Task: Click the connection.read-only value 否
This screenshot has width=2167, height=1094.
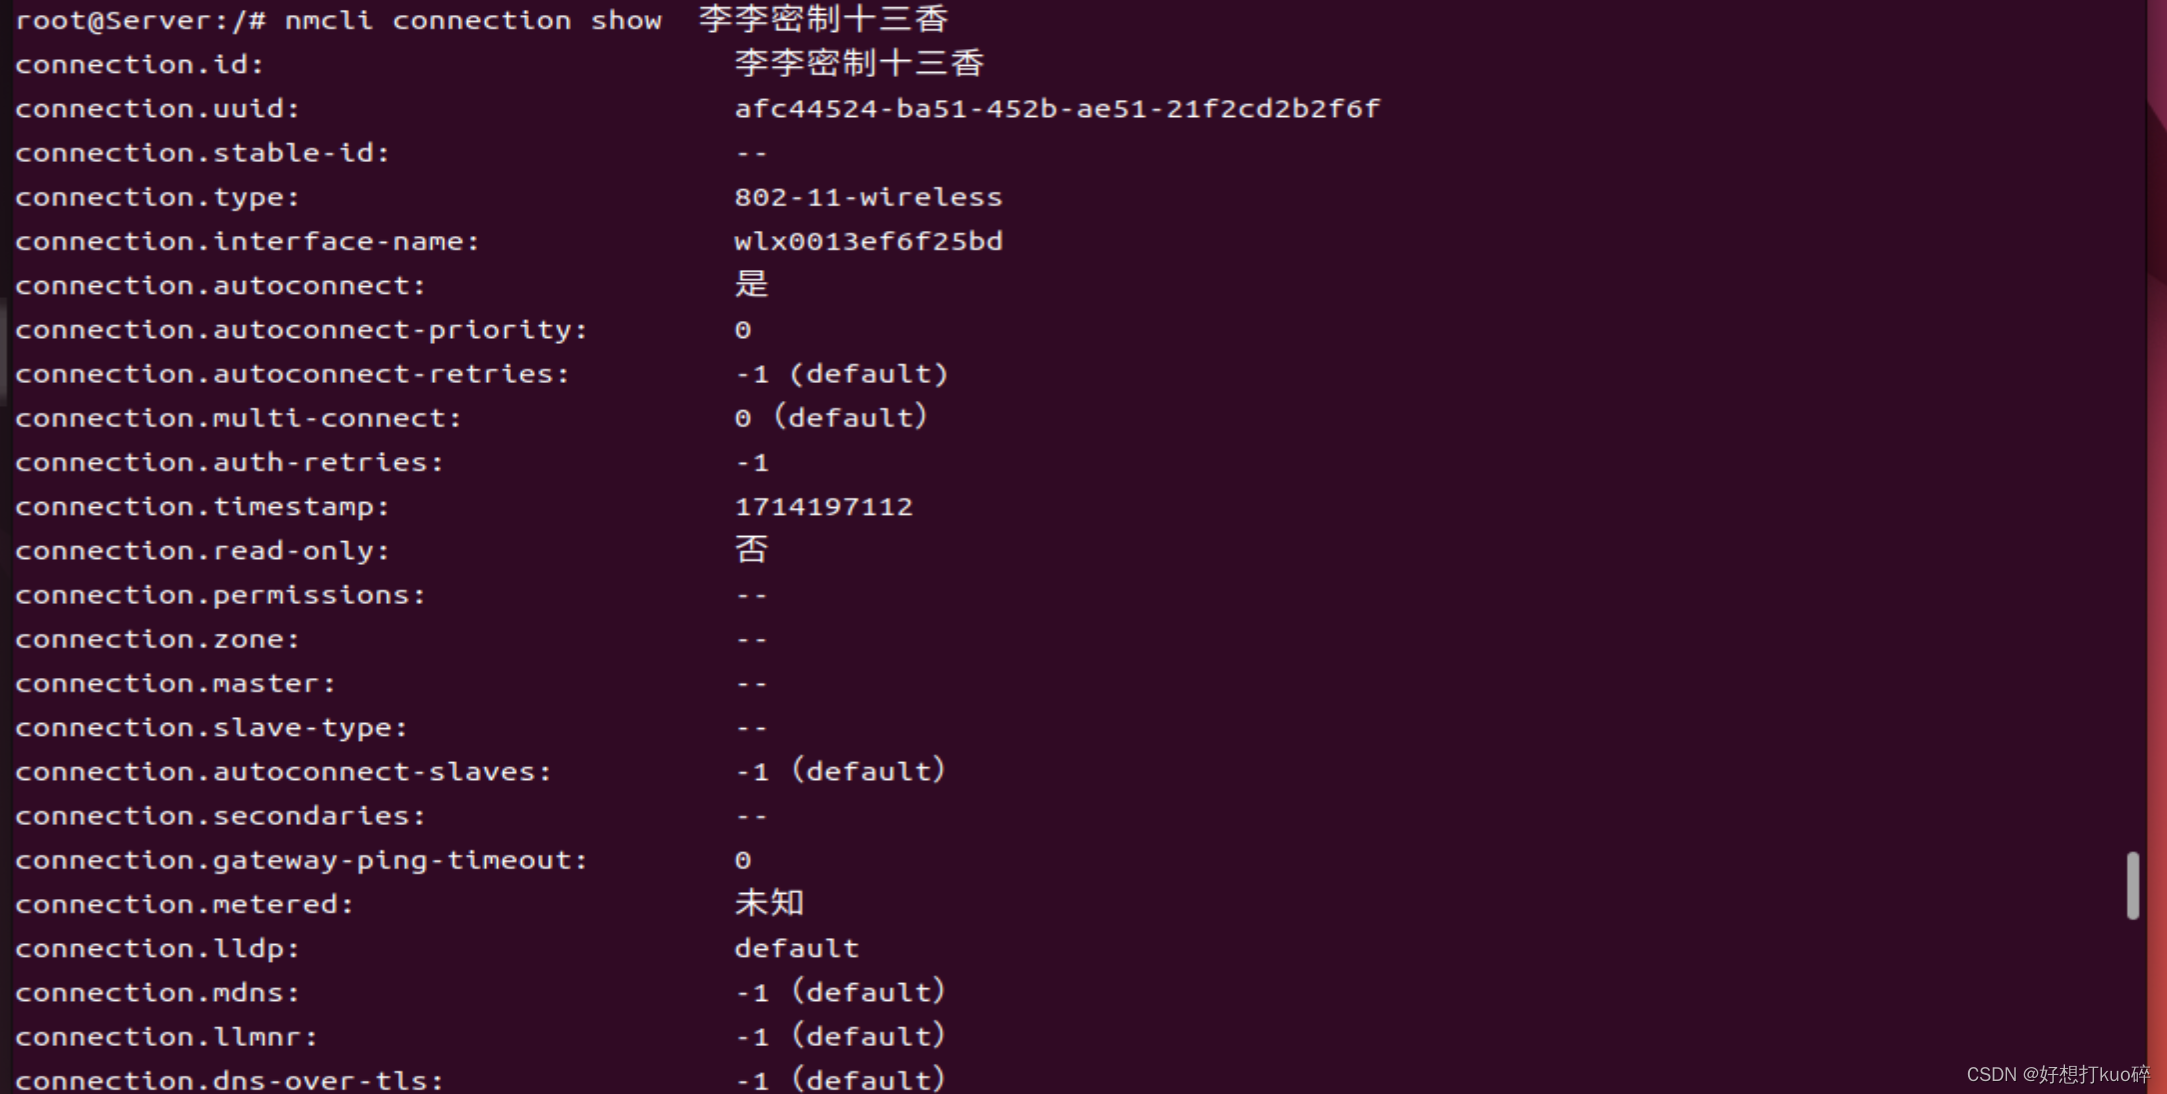Action: tap(751, 549)
